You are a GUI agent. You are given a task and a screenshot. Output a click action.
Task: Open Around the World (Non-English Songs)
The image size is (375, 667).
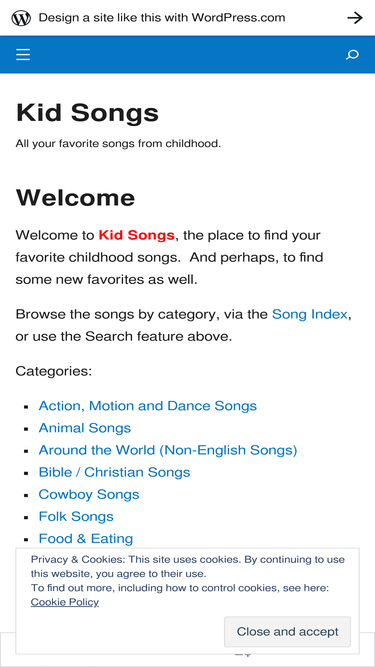[x=168, y=450]
